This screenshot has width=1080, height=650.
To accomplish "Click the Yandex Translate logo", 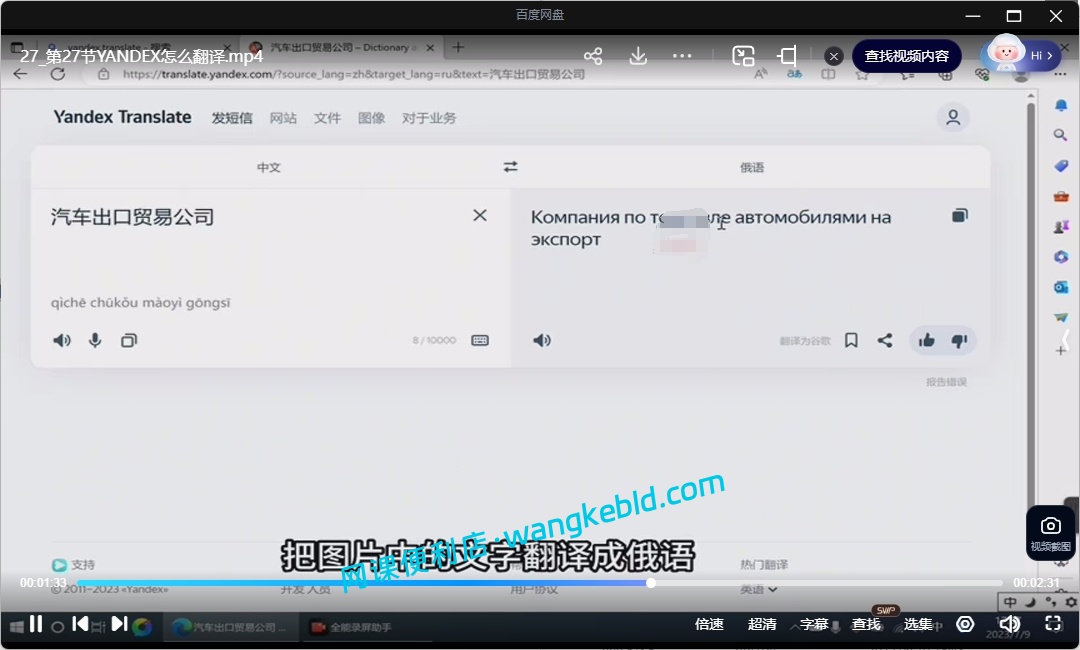I will (123, 117).
